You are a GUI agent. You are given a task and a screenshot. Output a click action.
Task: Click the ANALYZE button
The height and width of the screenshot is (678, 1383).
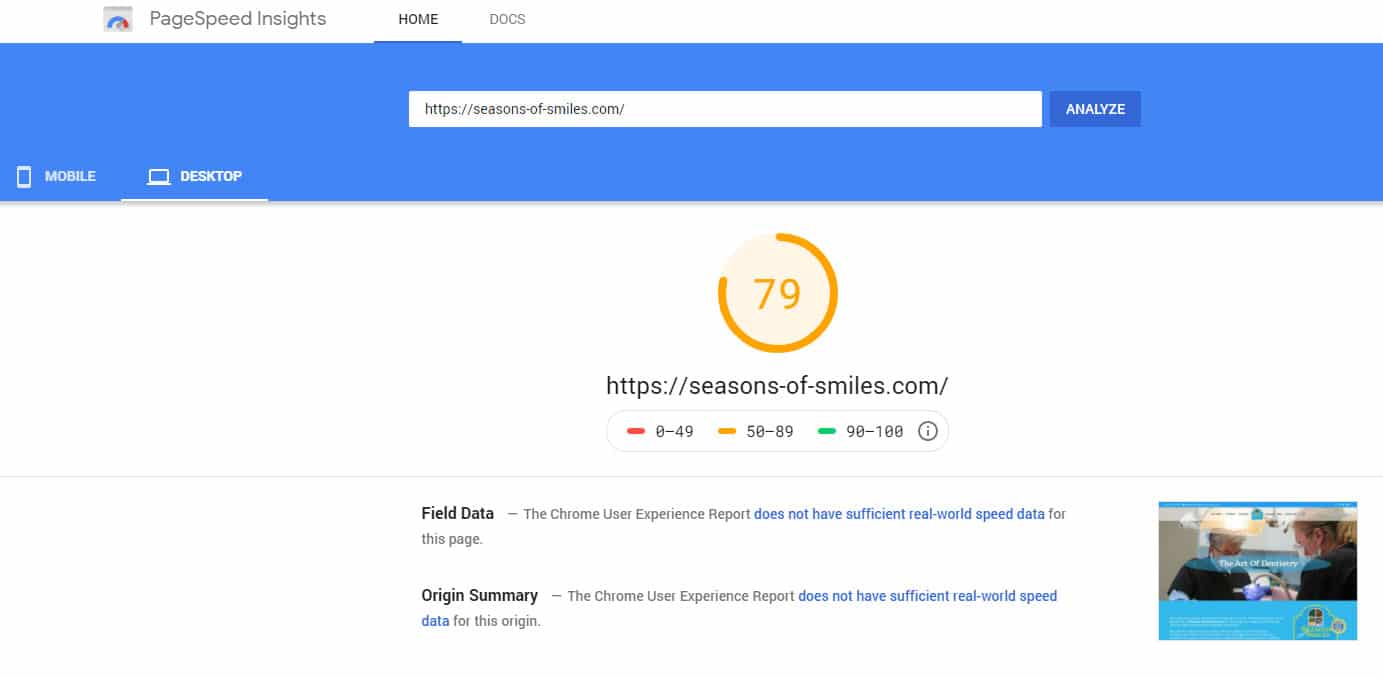click(1095, 109)
